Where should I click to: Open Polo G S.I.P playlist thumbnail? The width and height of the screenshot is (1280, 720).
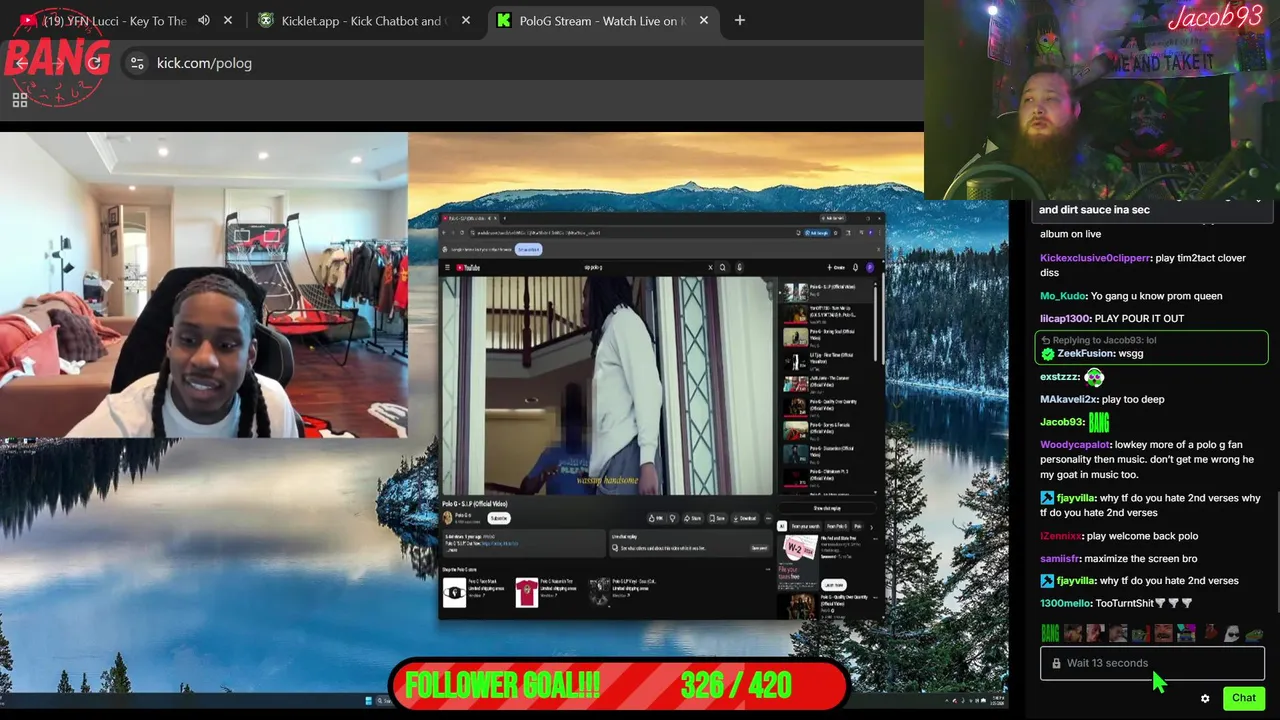(x=600, y=593)
